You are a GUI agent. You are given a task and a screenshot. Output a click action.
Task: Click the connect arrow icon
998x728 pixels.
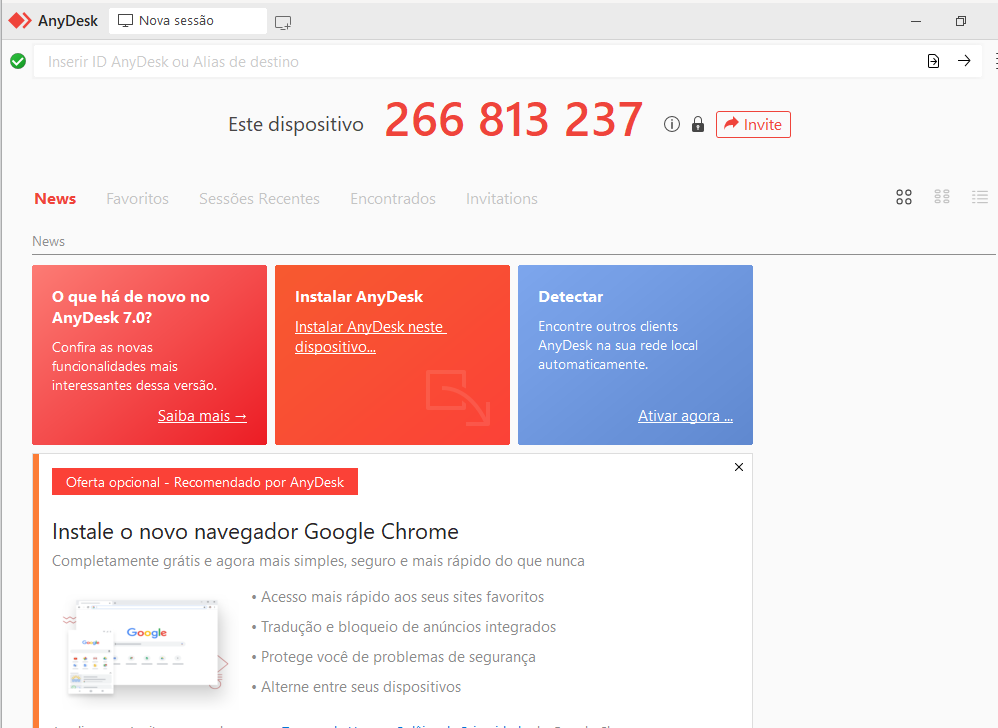pos(964,60)
